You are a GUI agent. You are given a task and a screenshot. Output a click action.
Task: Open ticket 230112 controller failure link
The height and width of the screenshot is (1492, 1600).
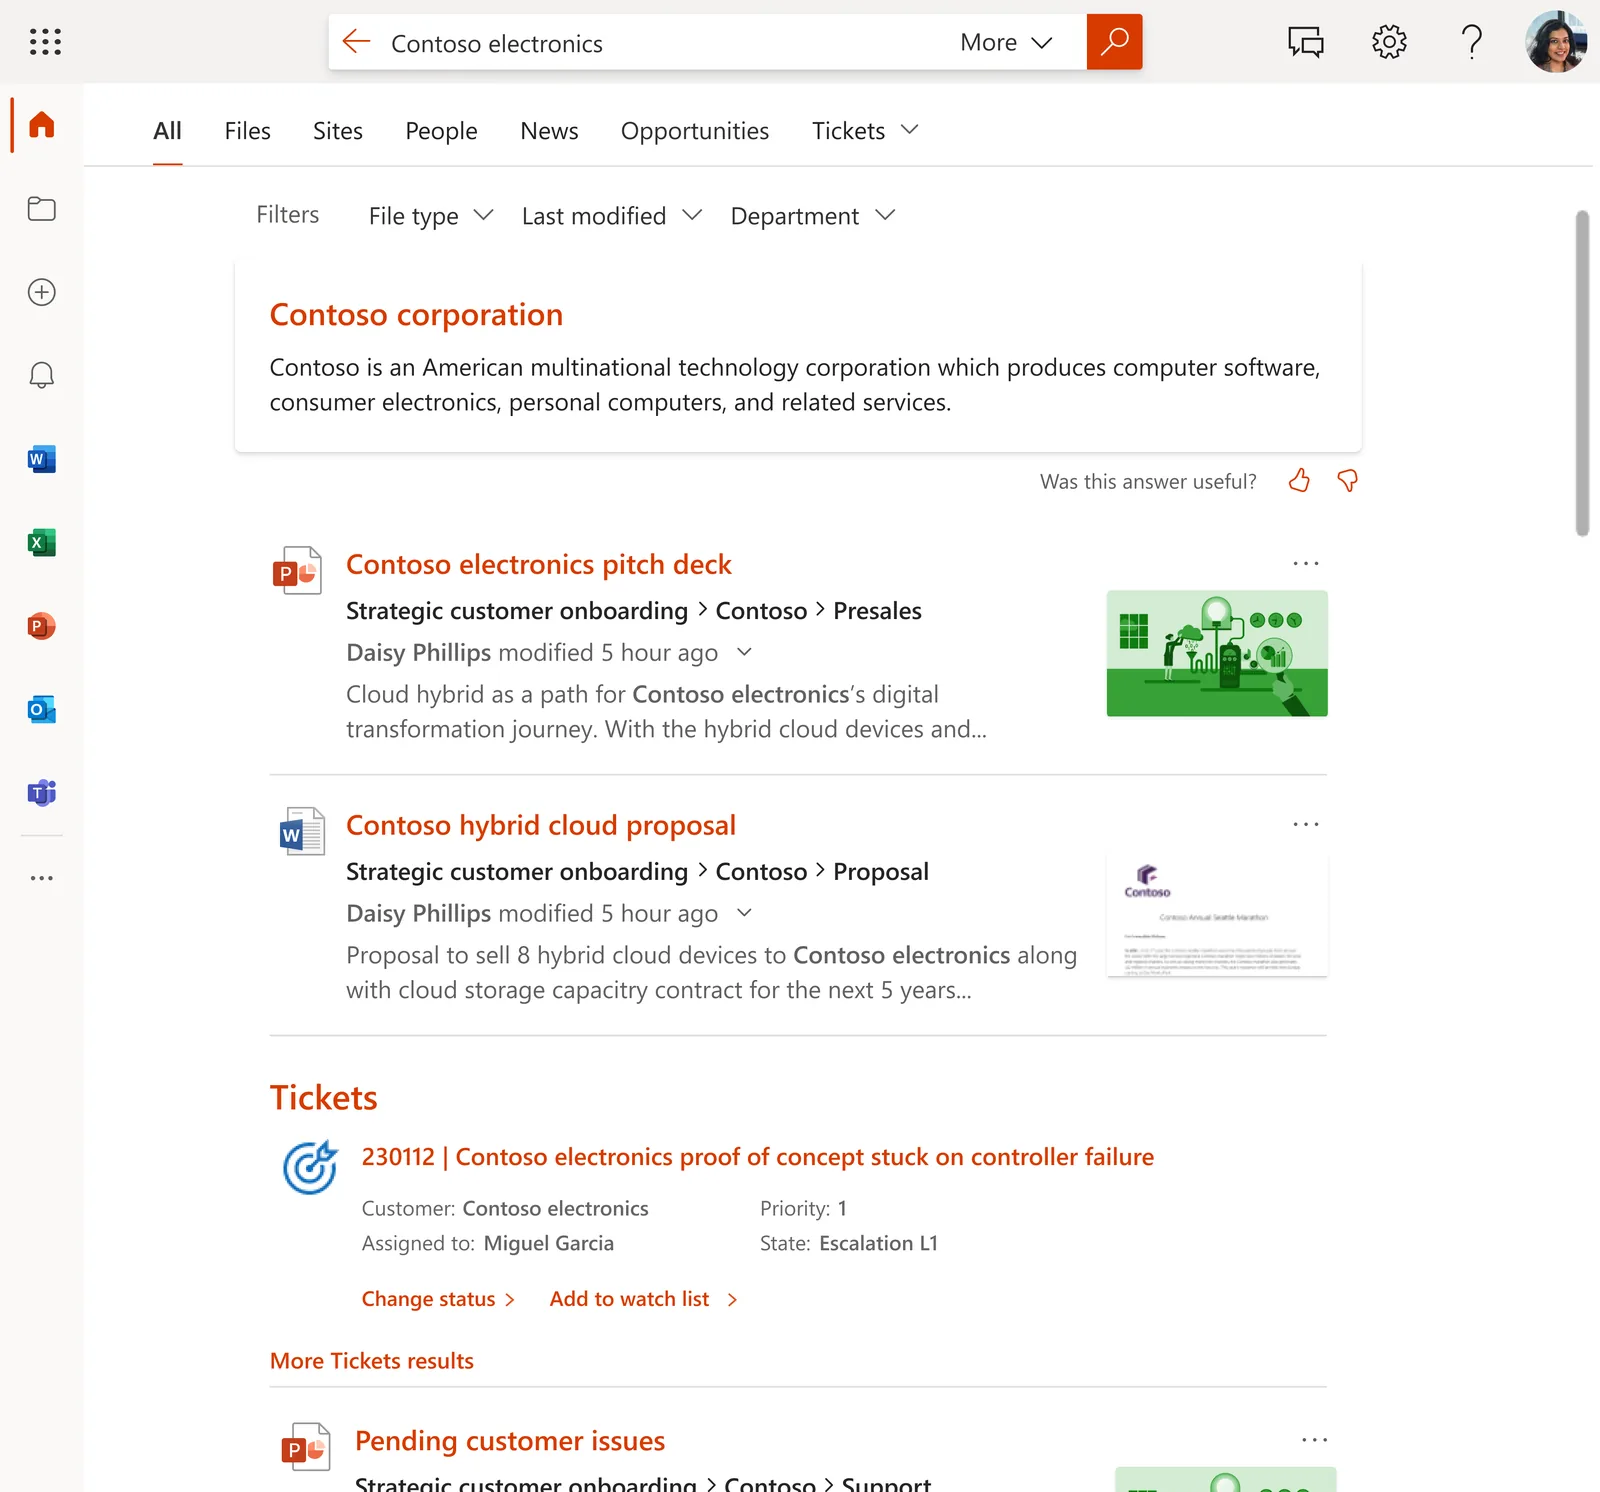pos(758,1157)
